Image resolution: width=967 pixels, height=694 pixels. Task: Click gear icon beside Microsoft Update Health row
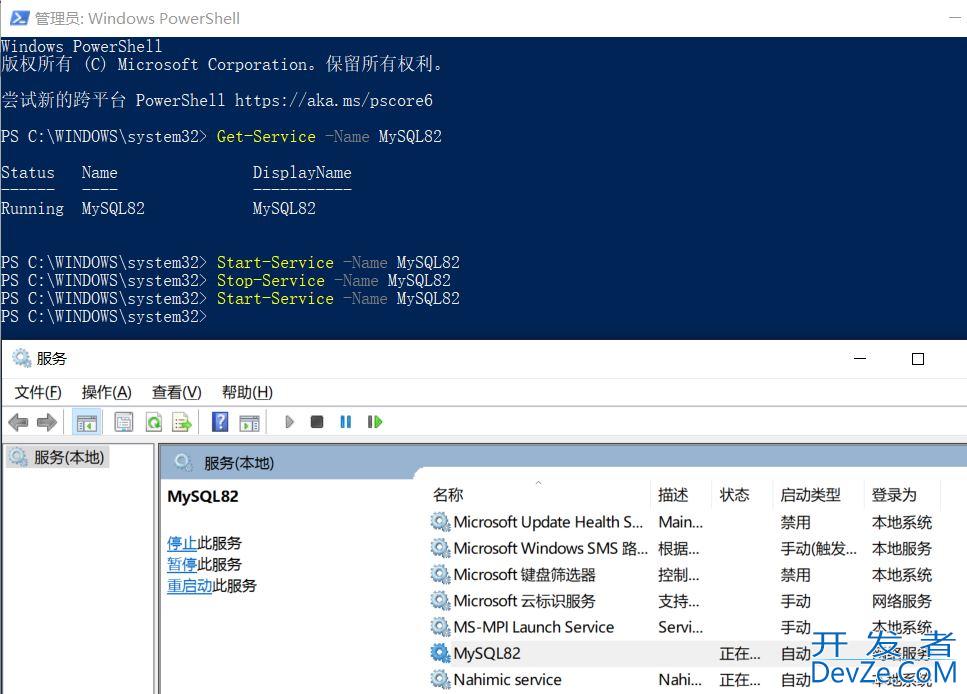[x=440, y=523]
